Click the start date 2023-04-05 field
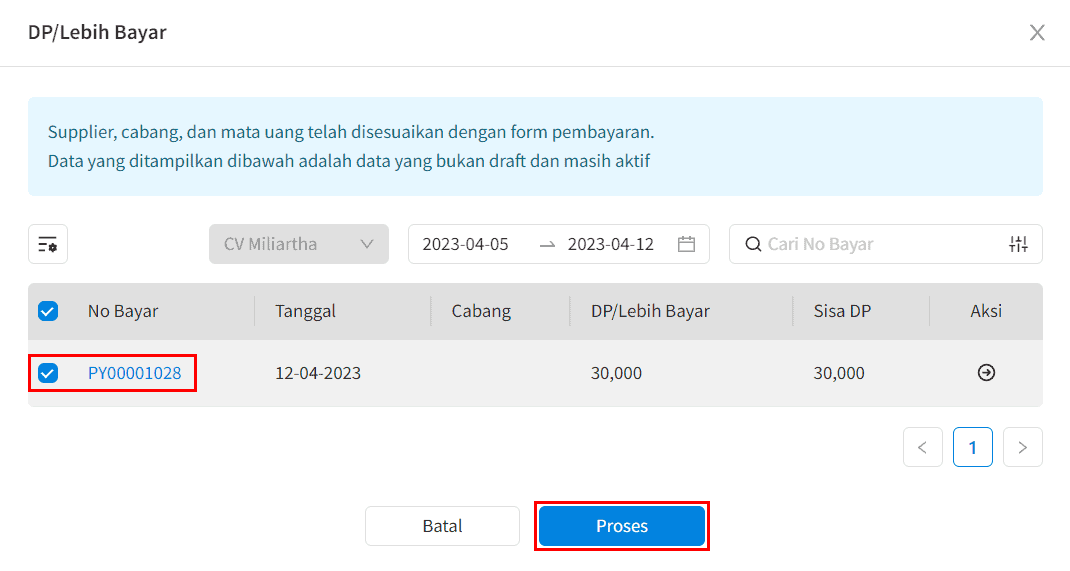Screen dimensions: 1070x571 tap(465, 244)
